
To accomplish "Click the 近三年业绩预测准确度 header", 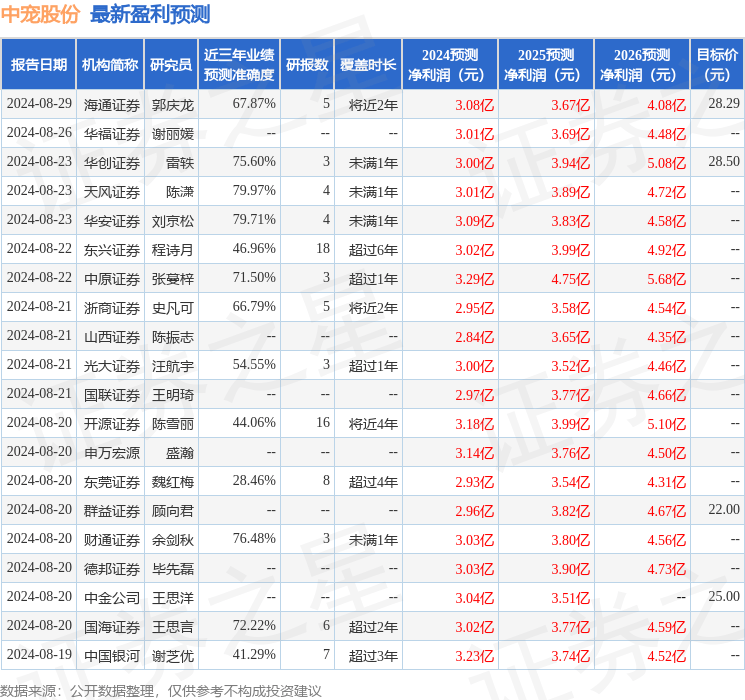I will (x=238, y=65).
